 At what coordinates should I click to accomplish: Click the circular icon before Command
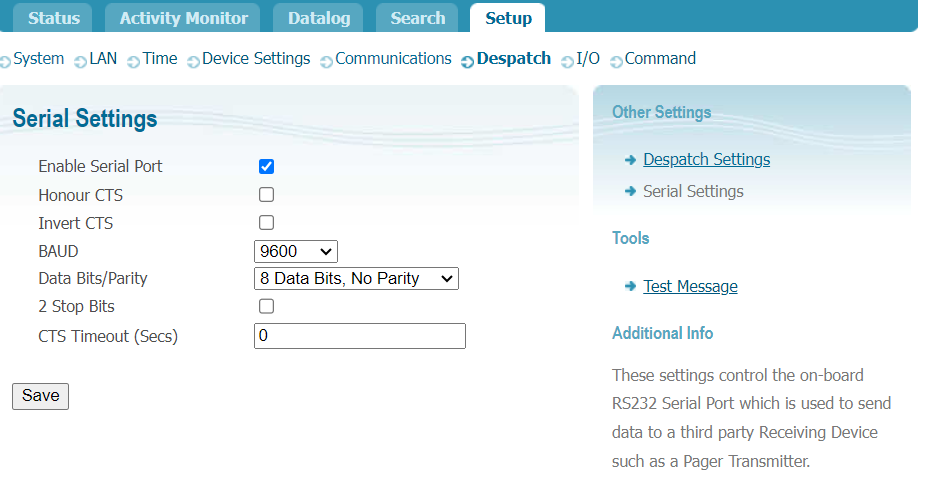616,62
